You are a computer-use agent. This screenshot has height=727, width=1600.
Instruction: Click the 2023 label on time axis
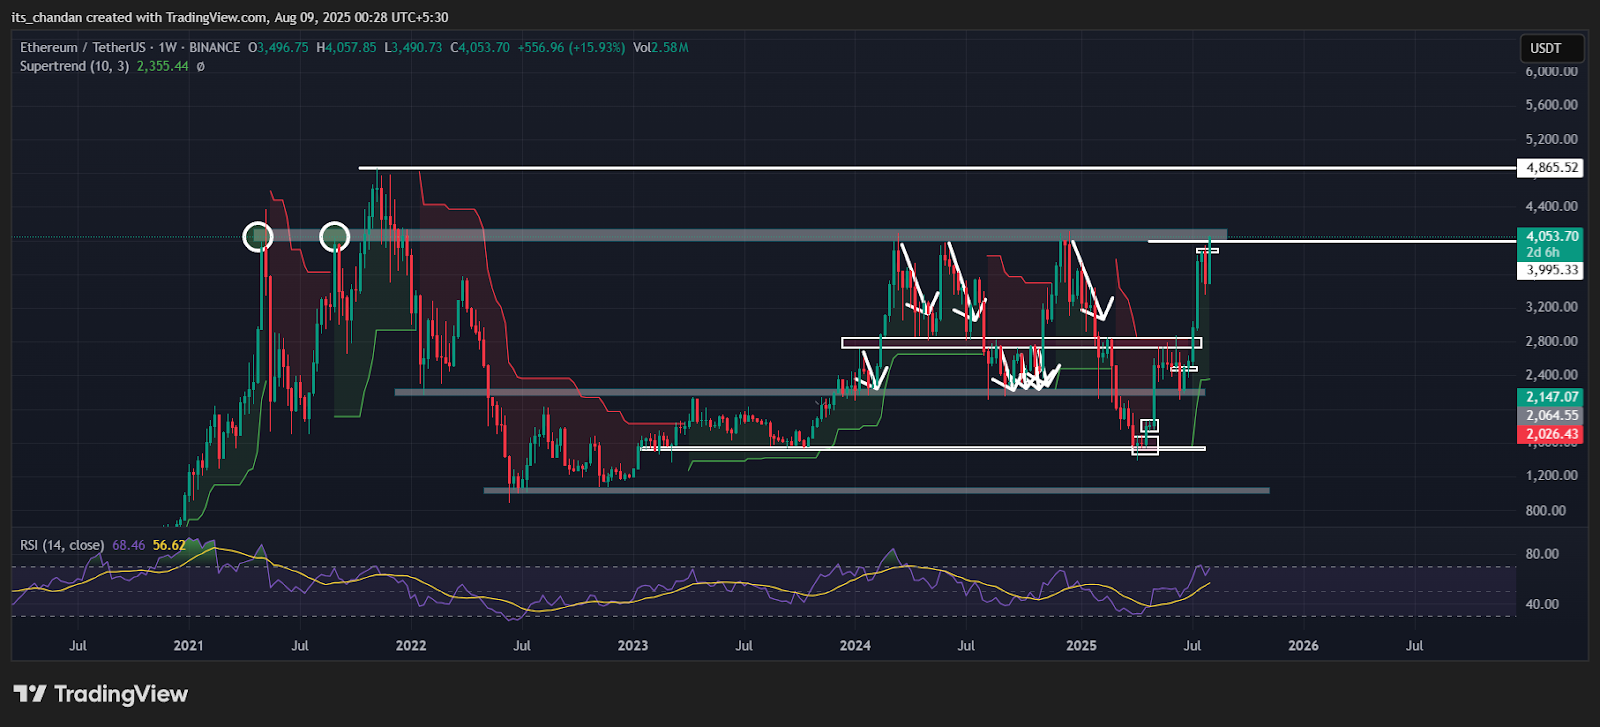tap(633, 645)
